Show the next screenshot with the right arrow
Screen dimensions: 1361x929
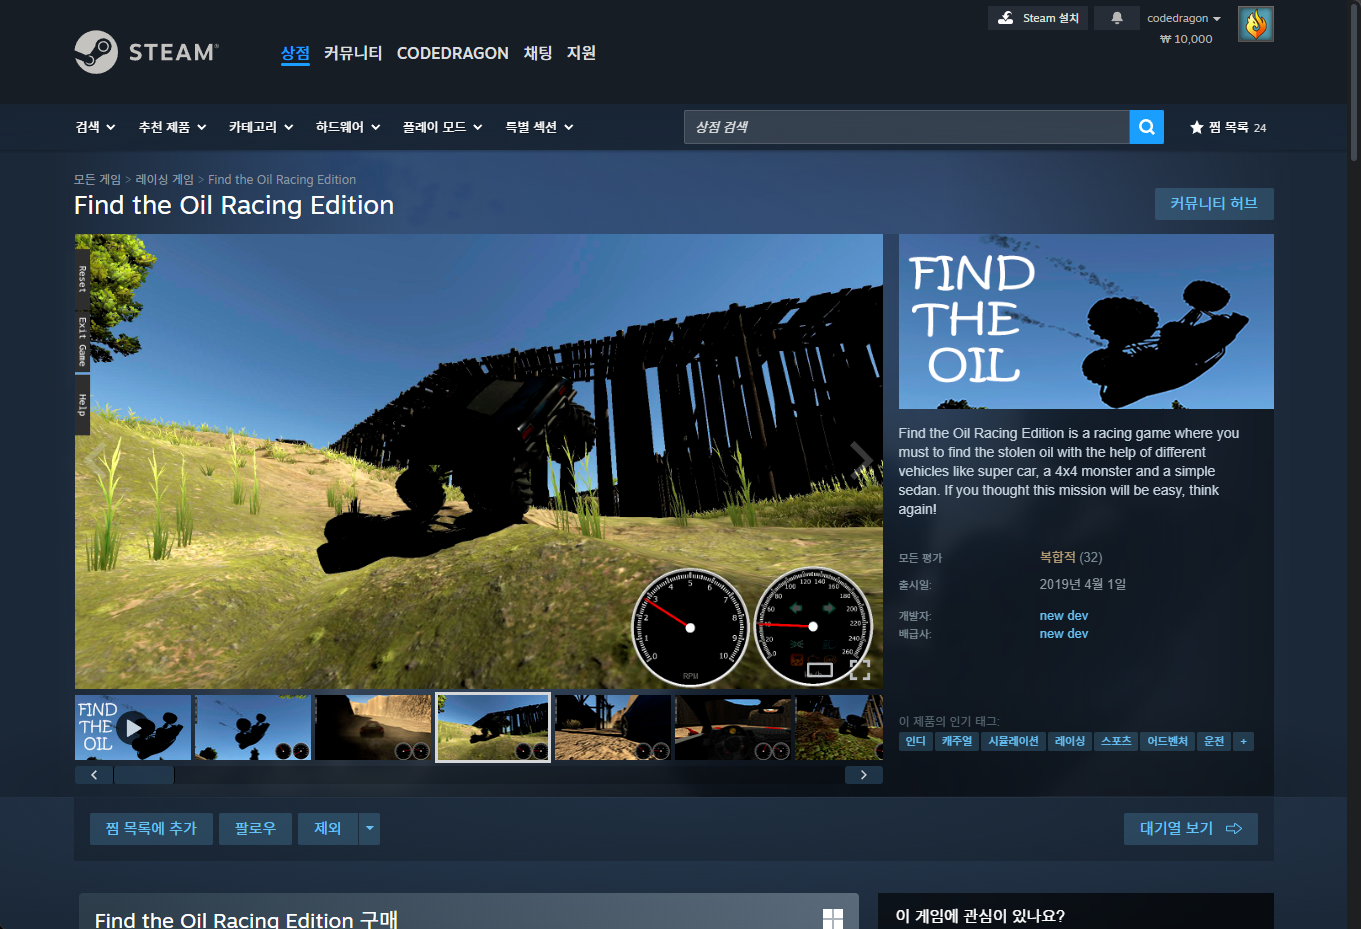tap(861, 460)
